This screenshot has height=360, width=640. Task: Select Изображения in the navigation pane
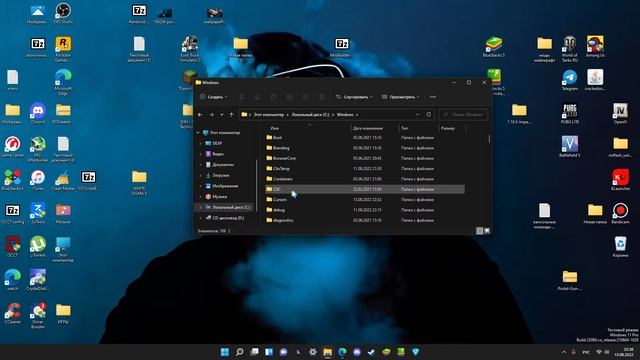coord(225,186)
